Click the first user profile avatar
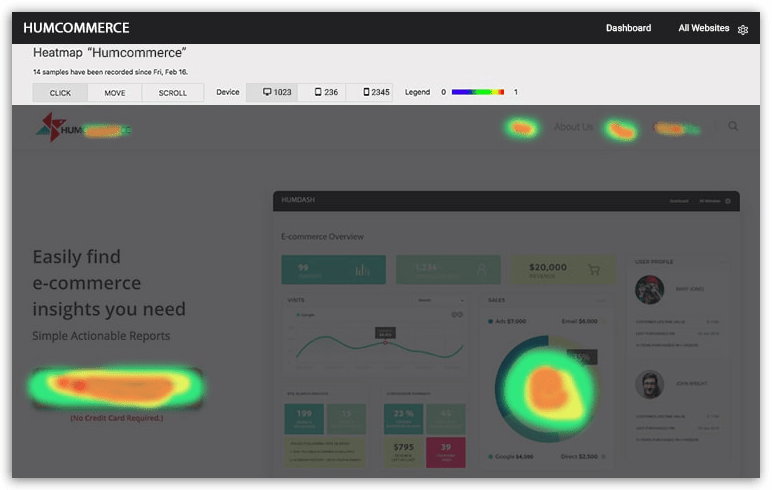 tap(650, 290)
